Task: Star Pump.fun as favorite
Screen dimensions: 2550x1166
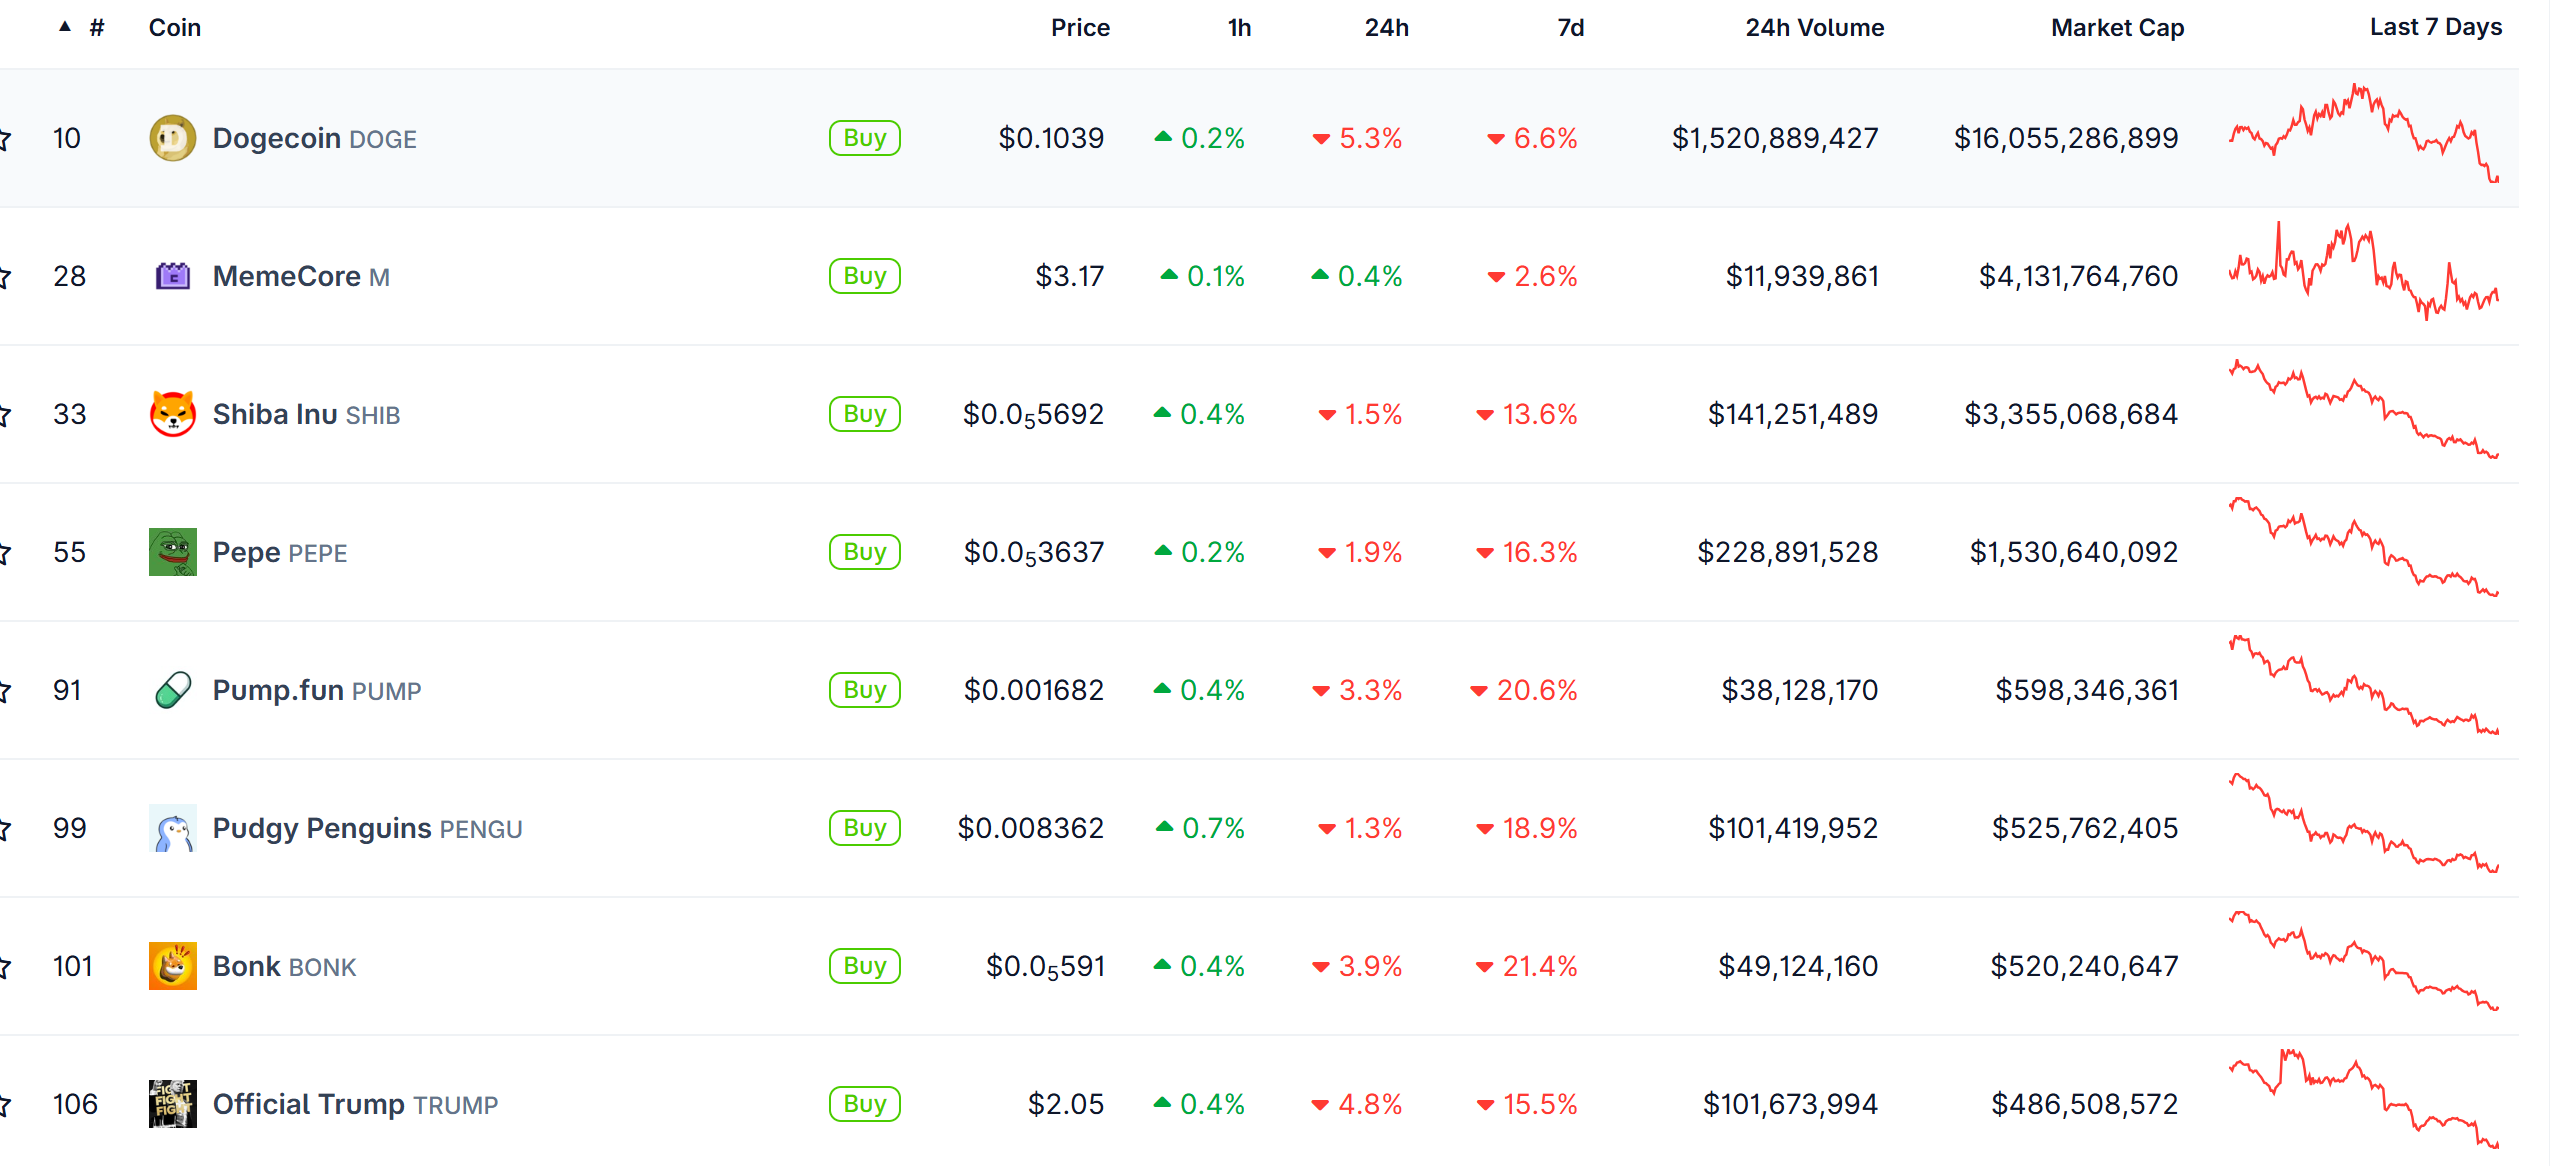Action: 4,690
